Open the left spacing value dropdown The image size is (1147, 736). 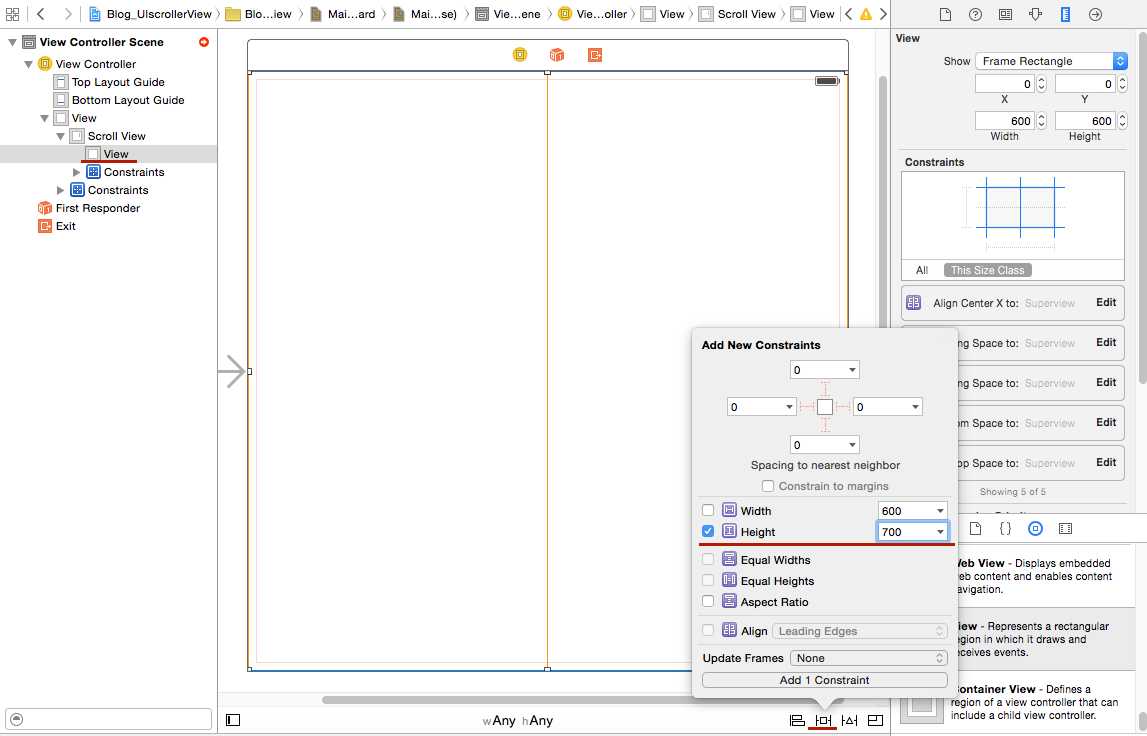[789, 407]
